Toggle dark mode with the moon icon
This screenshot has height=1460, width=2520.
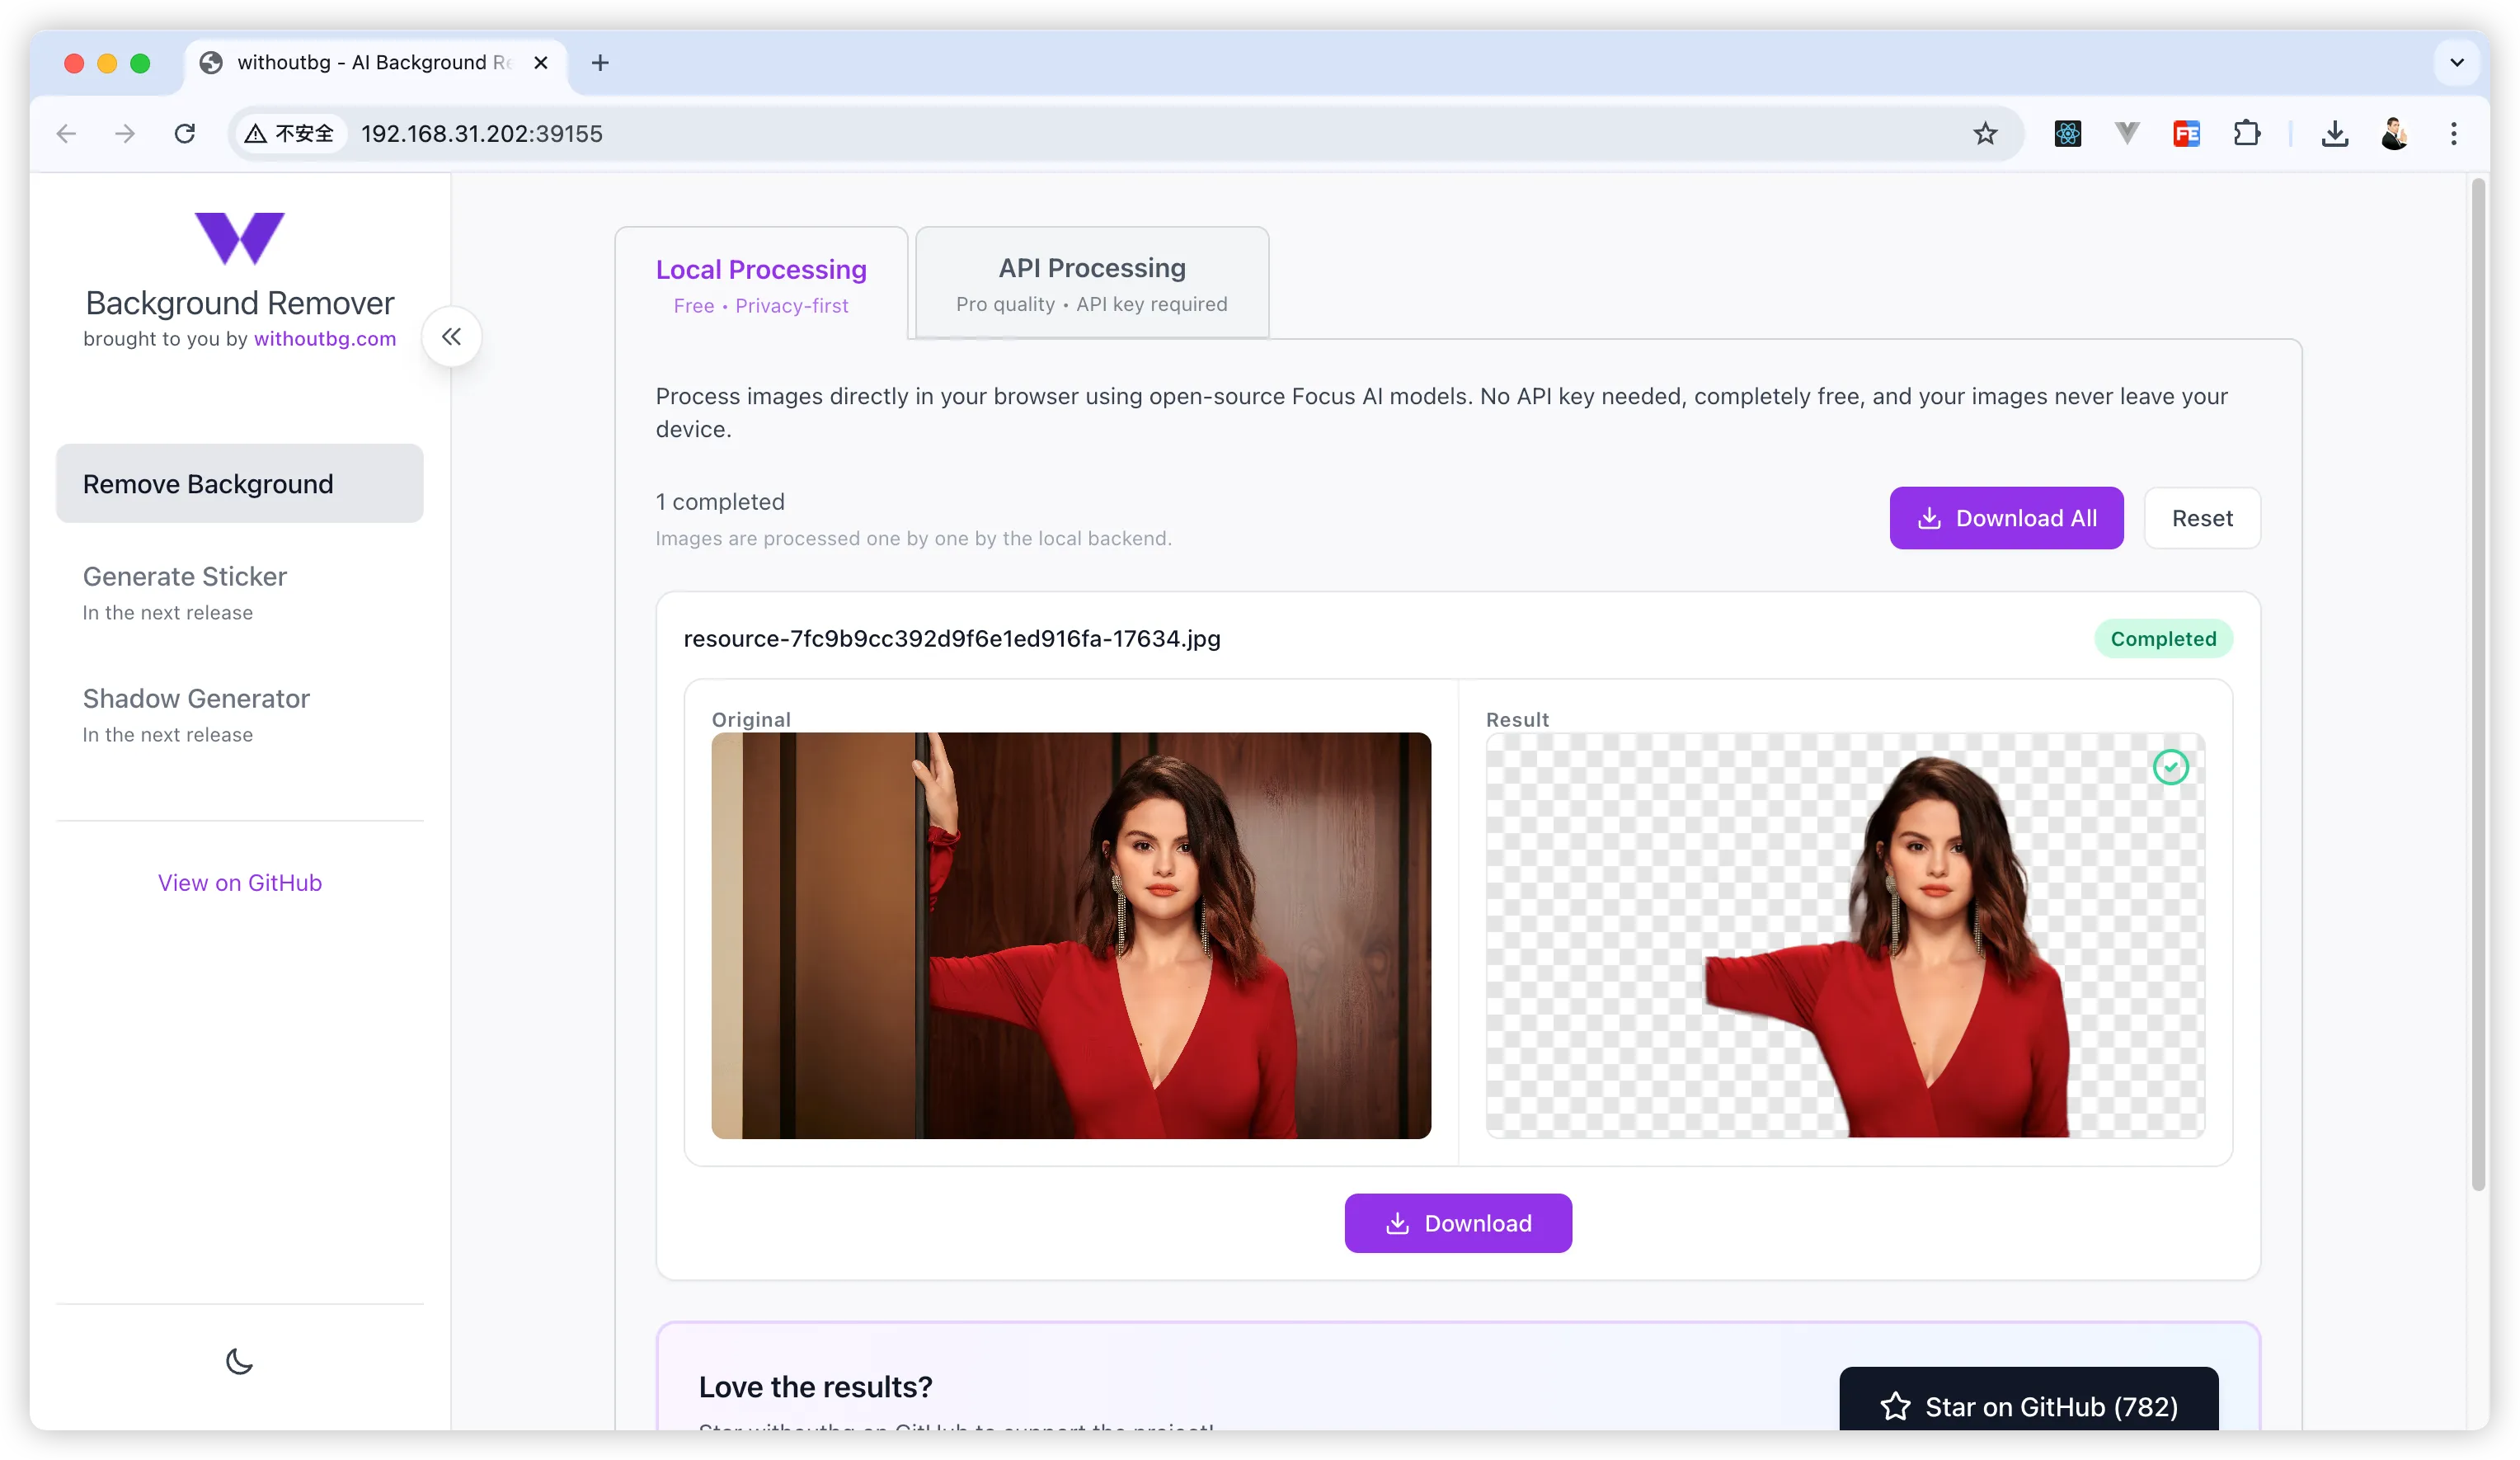(239, 1361)
